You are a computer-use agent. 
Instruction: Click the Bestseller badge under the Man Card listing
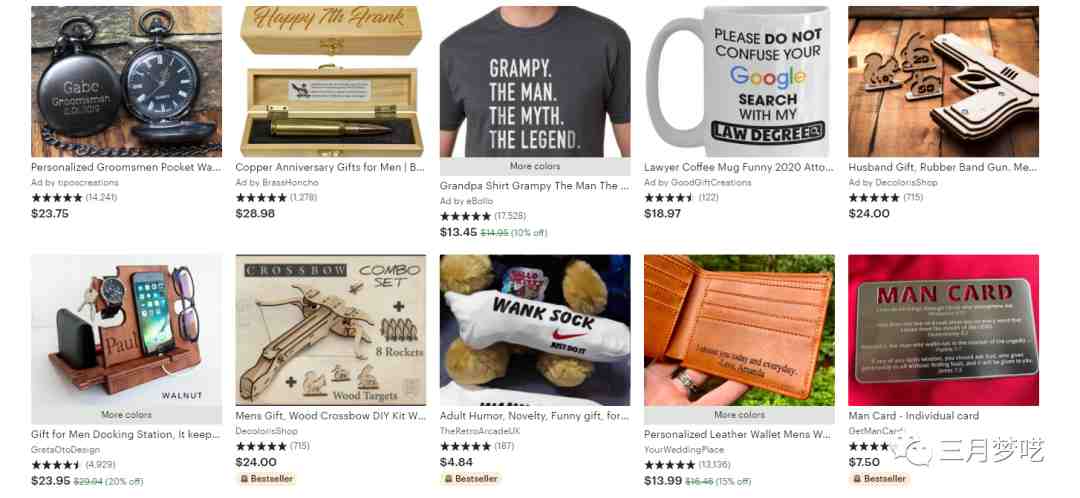point(879,479)
